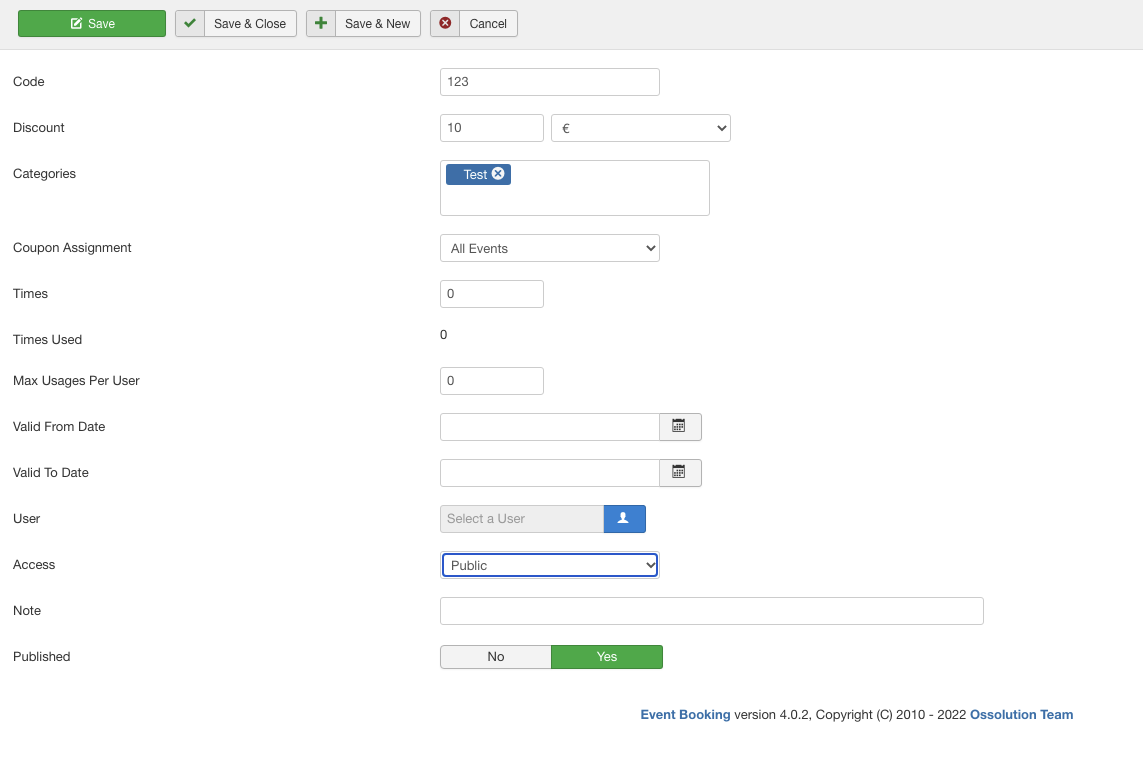Click the Save & Close checkmark icon

point(190,24)
